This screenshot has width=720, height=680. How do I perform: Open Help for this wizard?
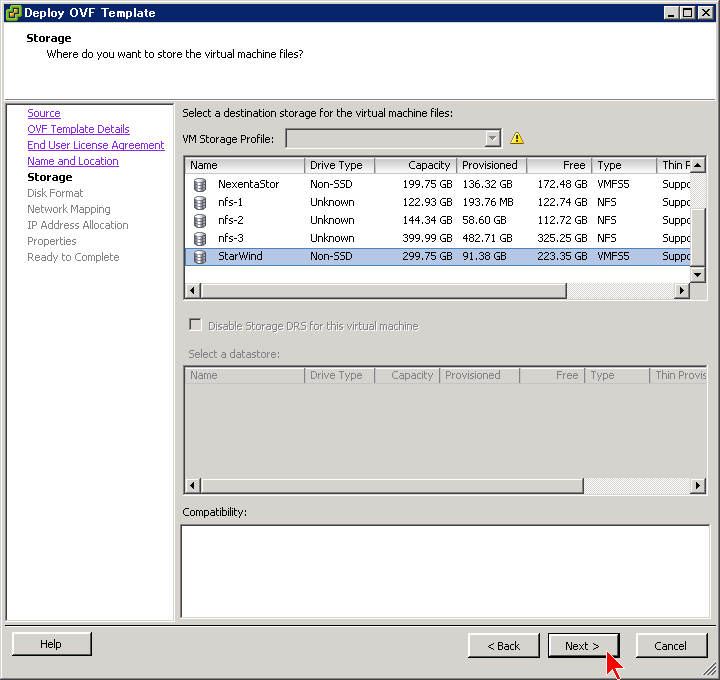click(x=51, y=644)
